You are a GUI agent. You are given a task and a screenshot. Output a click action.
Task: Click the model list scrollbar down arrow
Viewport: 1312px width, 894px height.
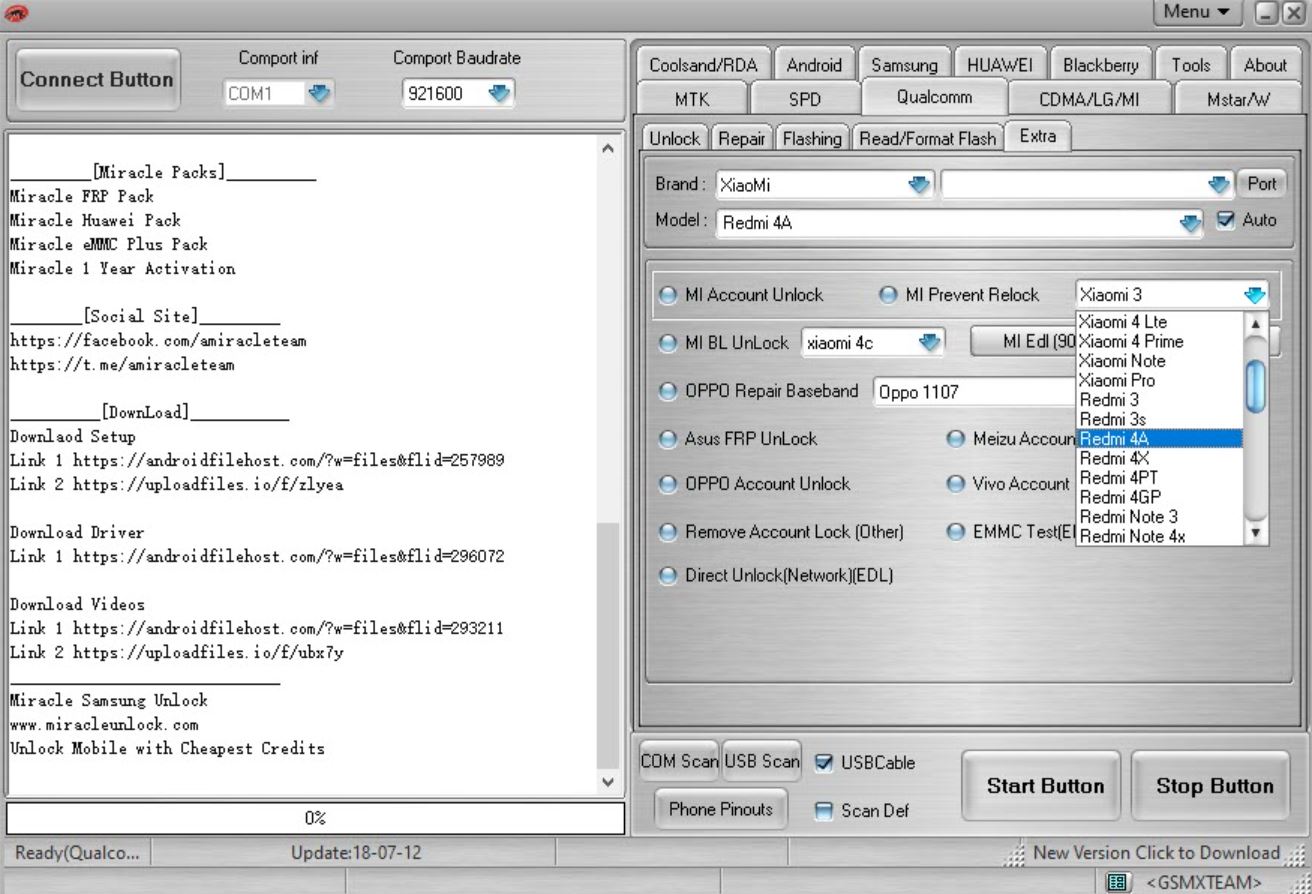tap(1257, 534)
